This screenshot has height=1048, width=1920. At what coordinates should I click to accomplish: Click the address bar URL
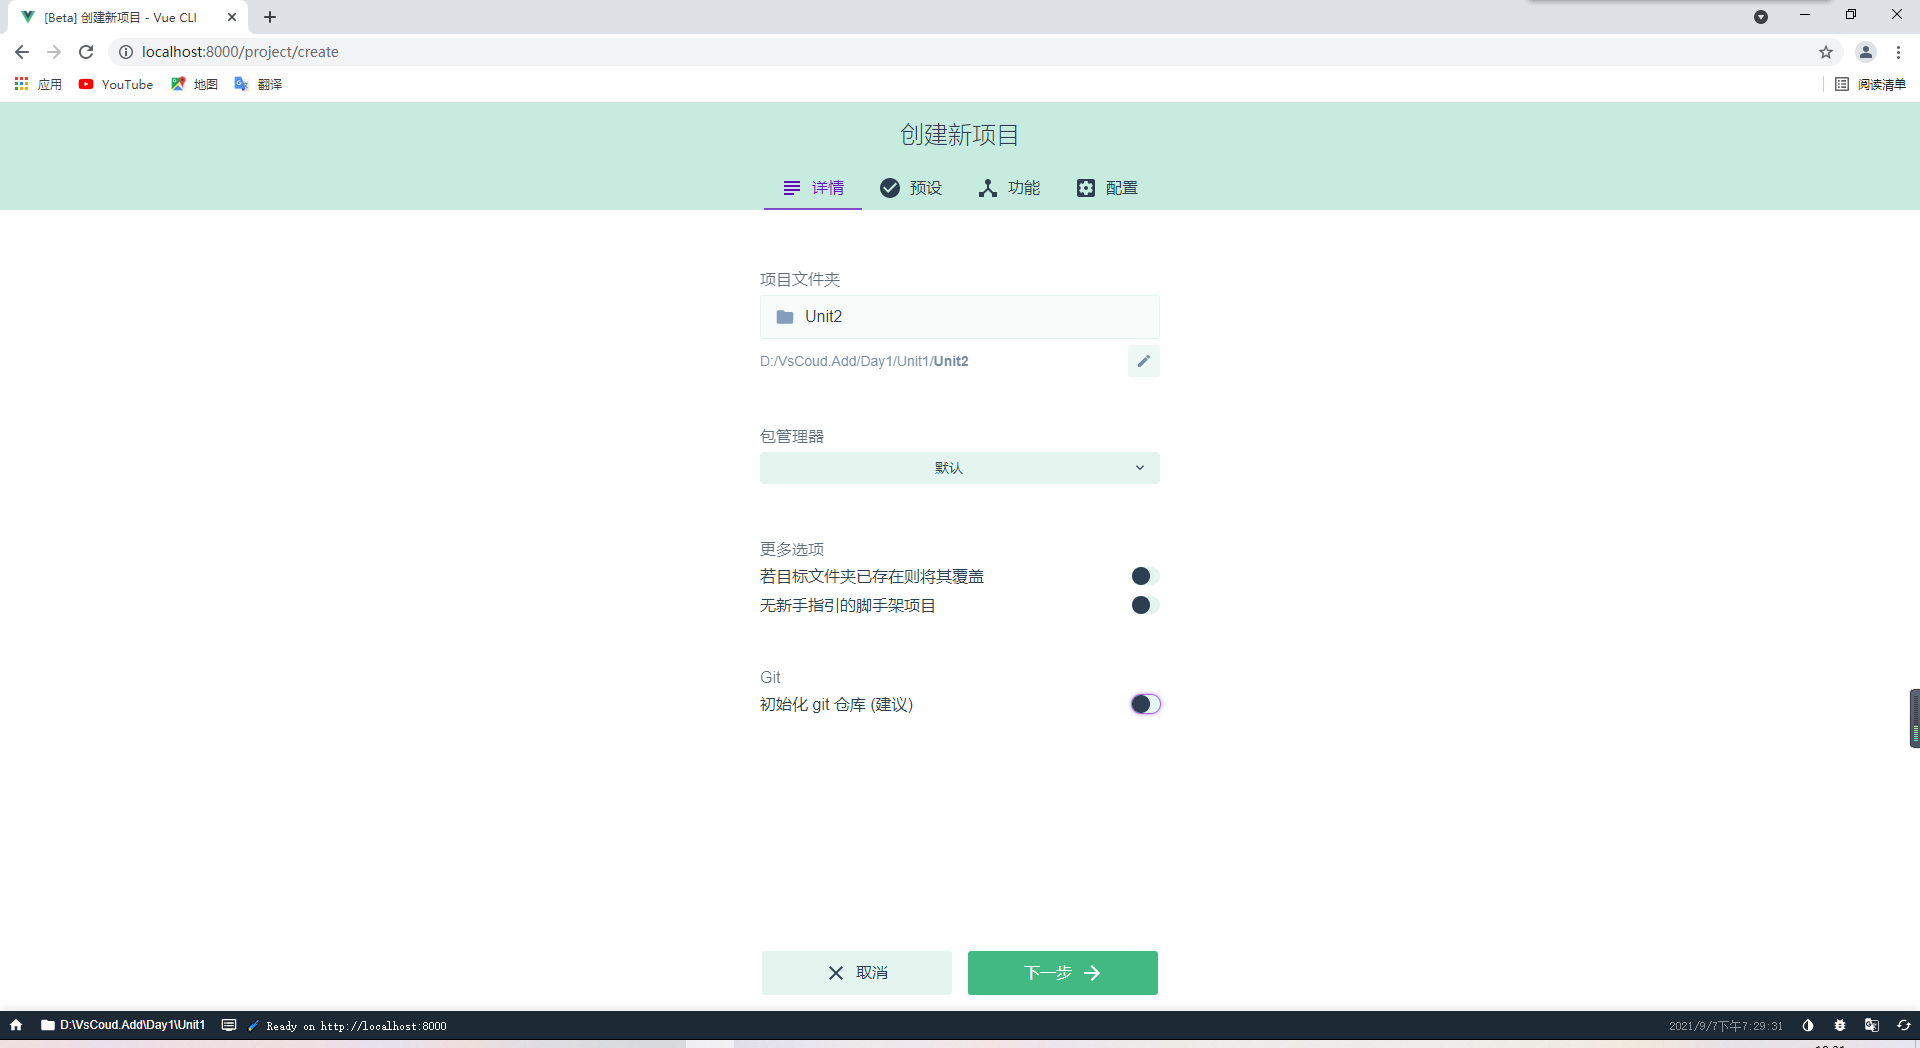click(x=240, y=52)
